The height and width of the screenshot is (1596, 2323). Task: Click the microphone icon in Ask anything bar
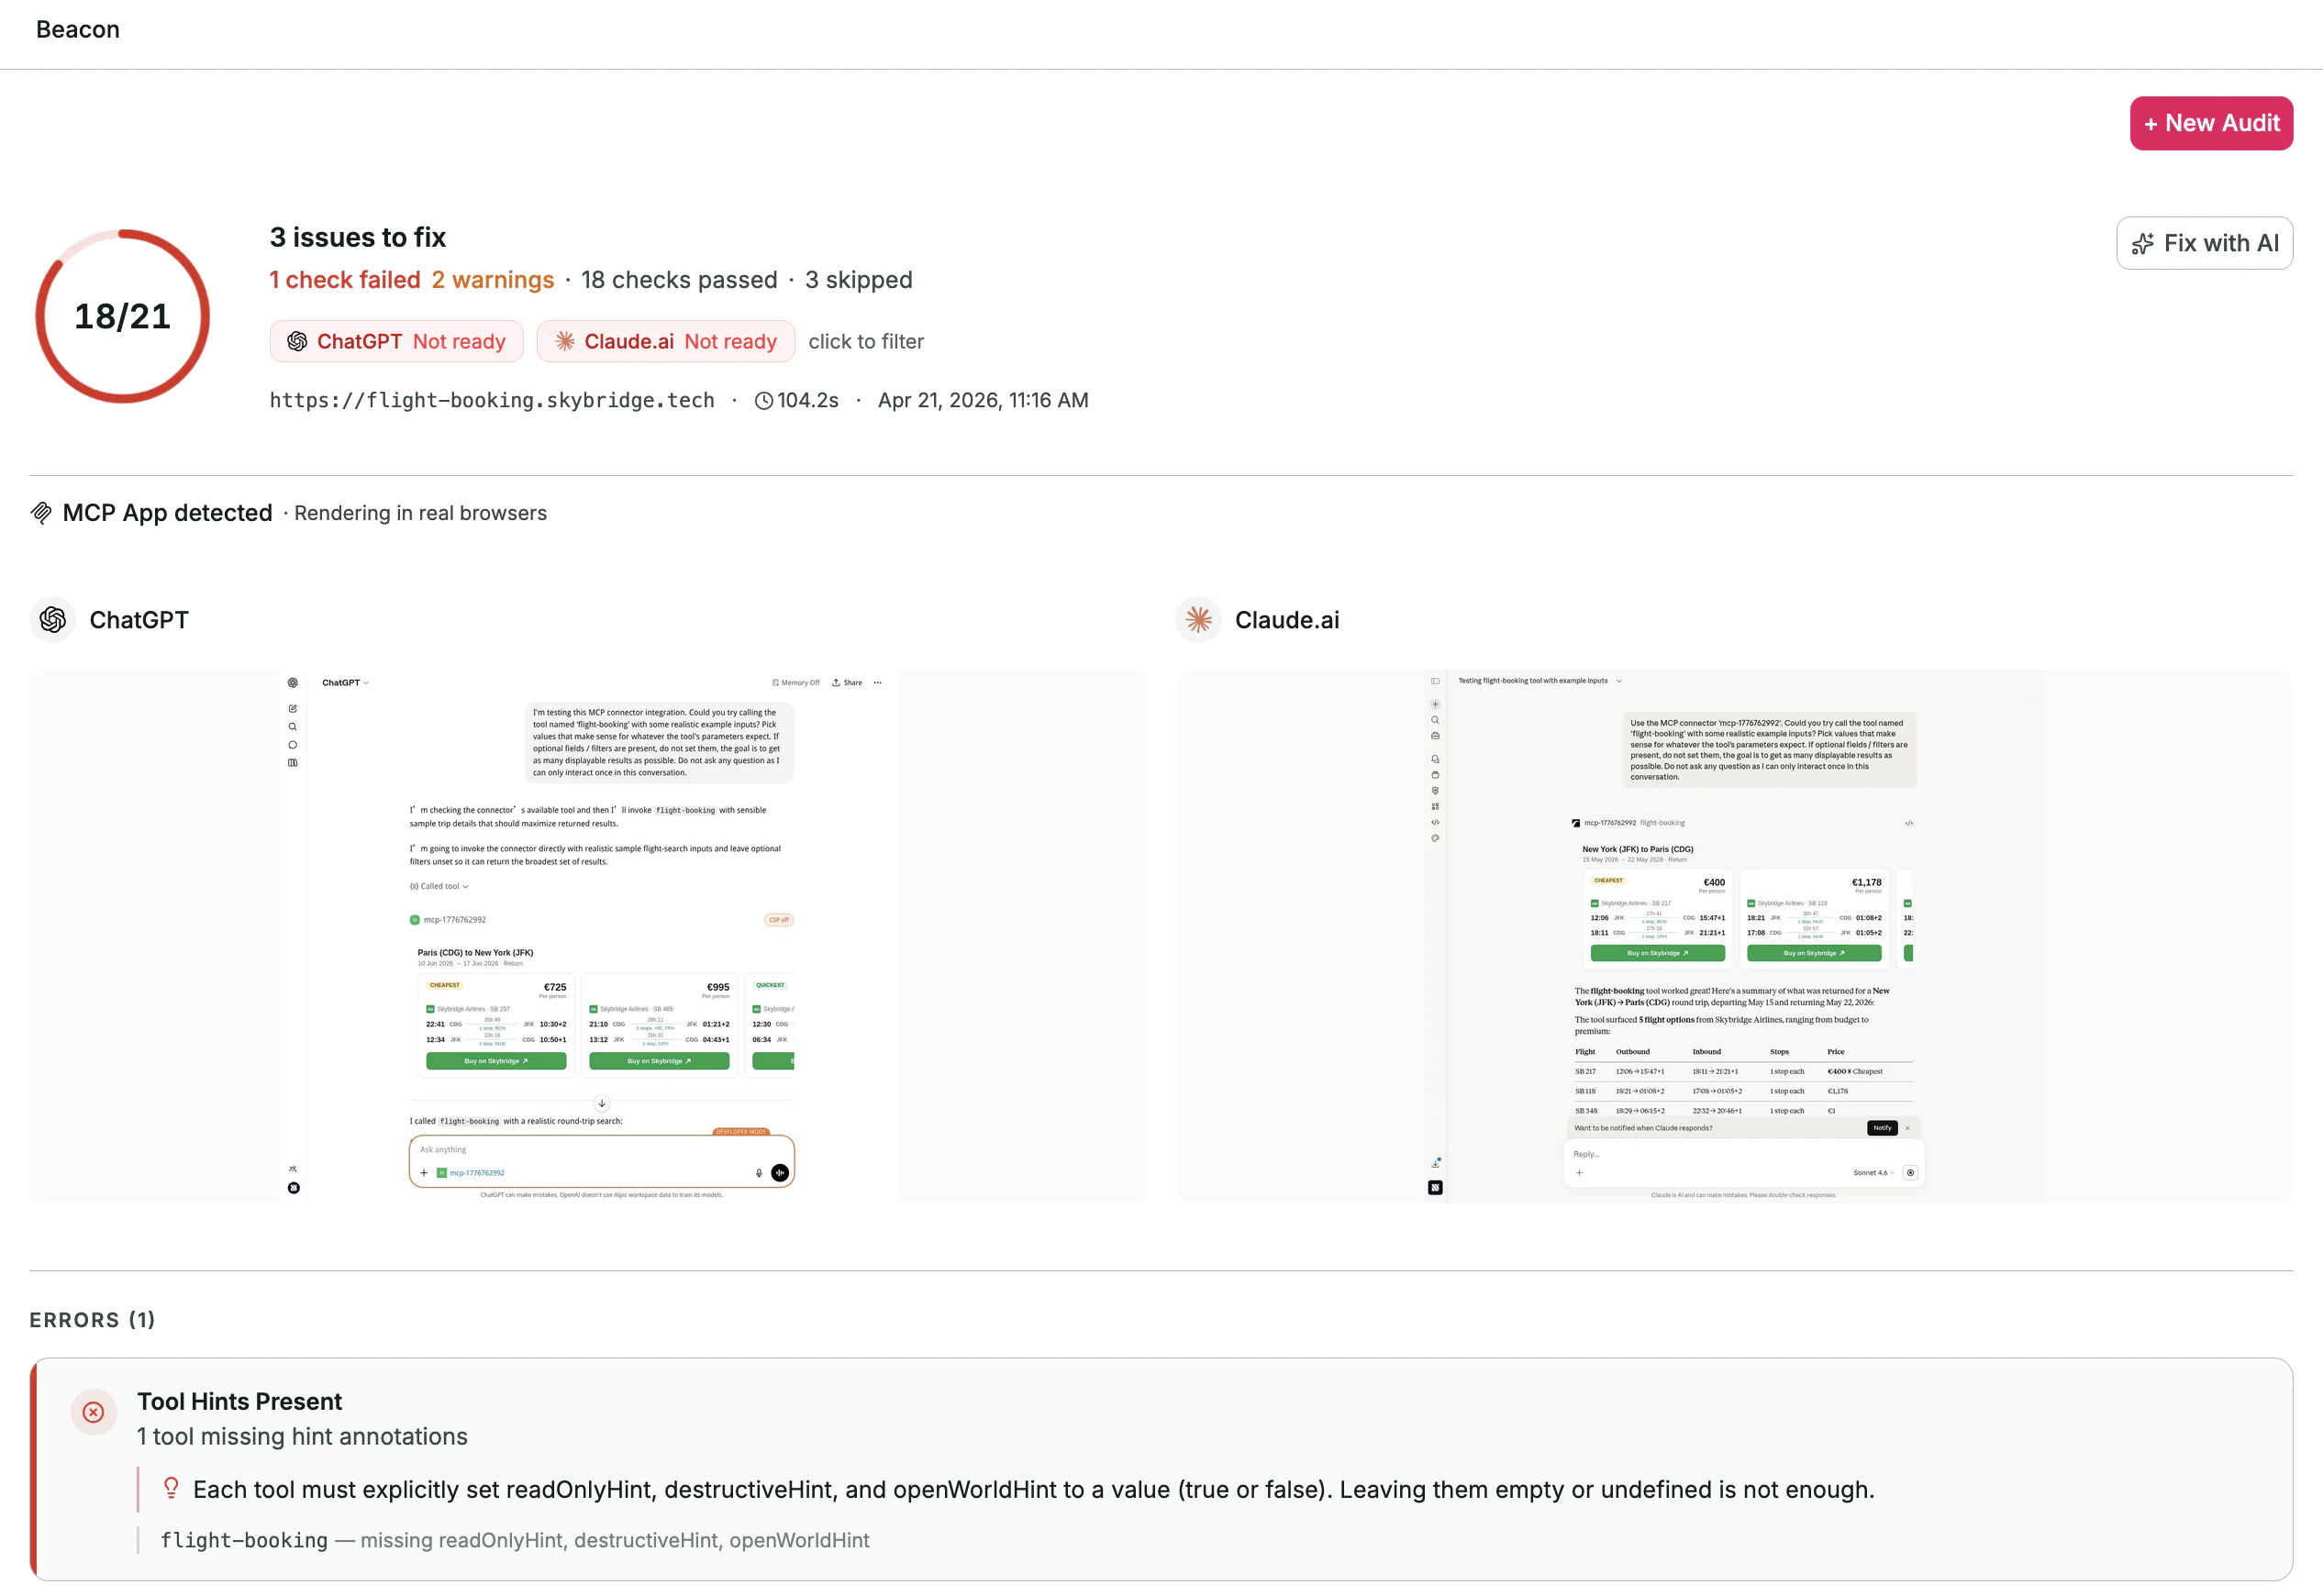coord(760,1173)
